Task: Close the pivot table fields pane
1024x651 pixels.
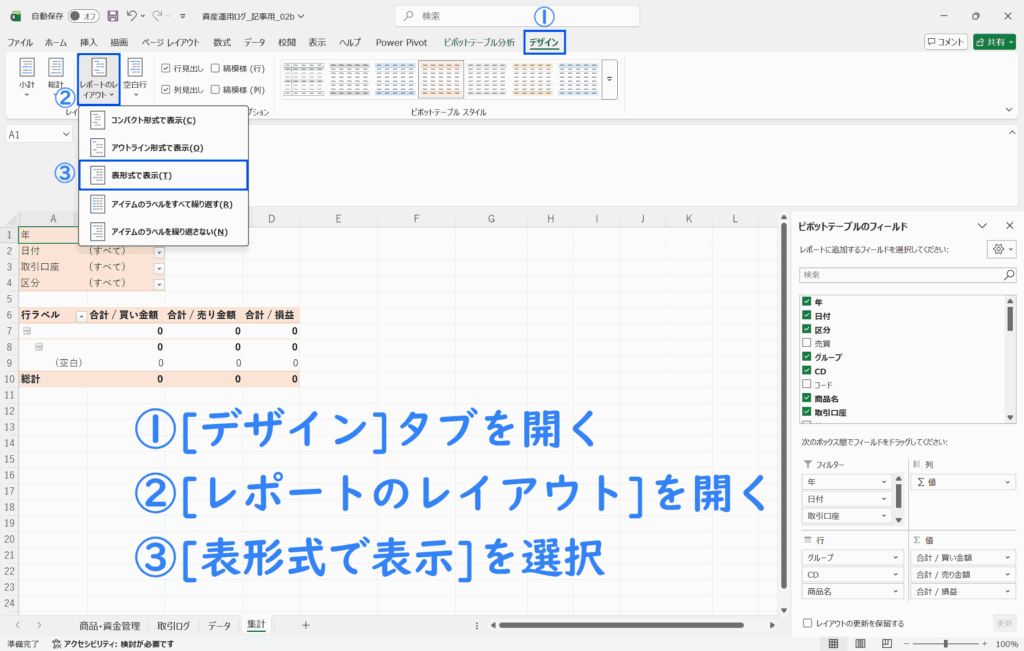Action: point(1009,226)
